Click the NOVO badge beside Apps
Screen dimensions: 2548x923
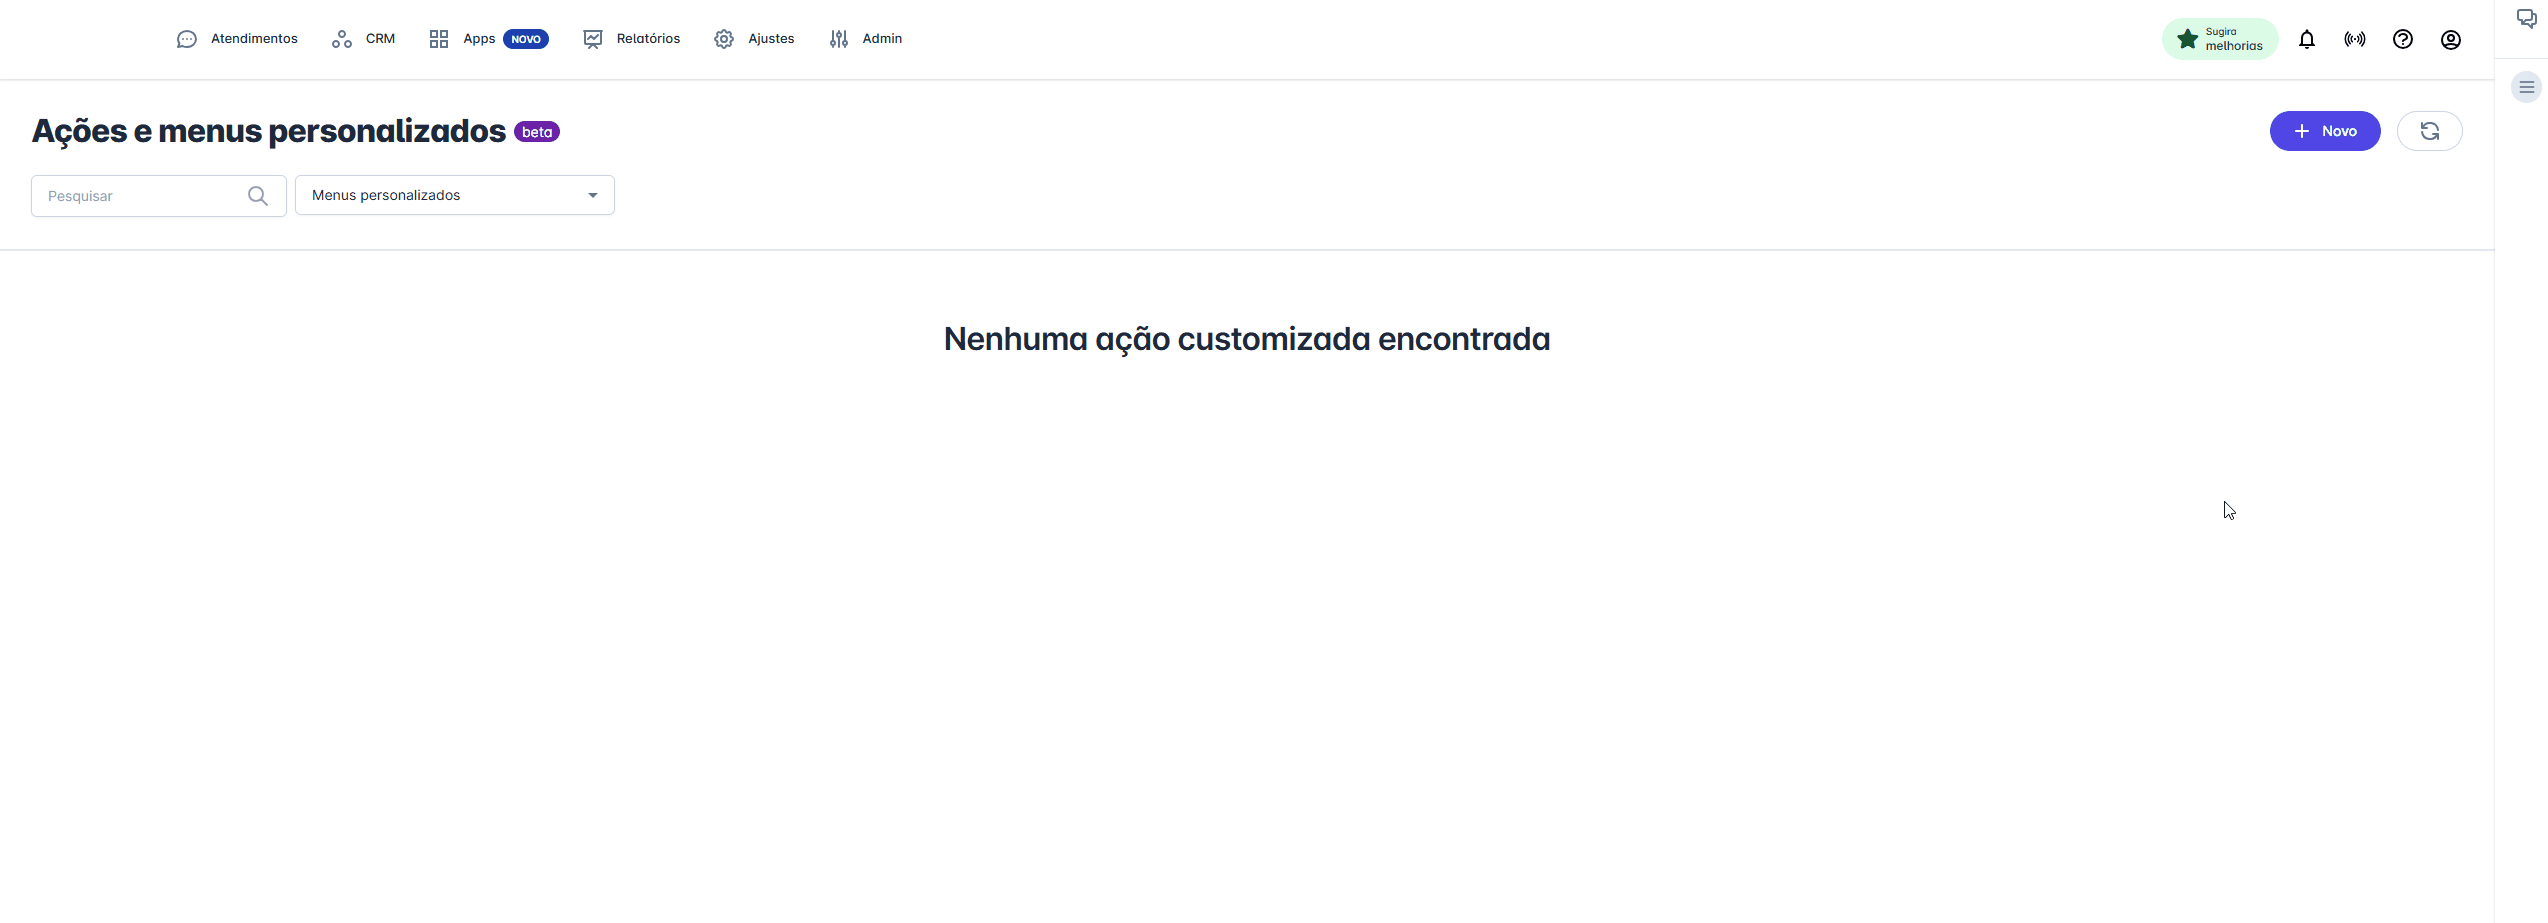tap(526, 39)
